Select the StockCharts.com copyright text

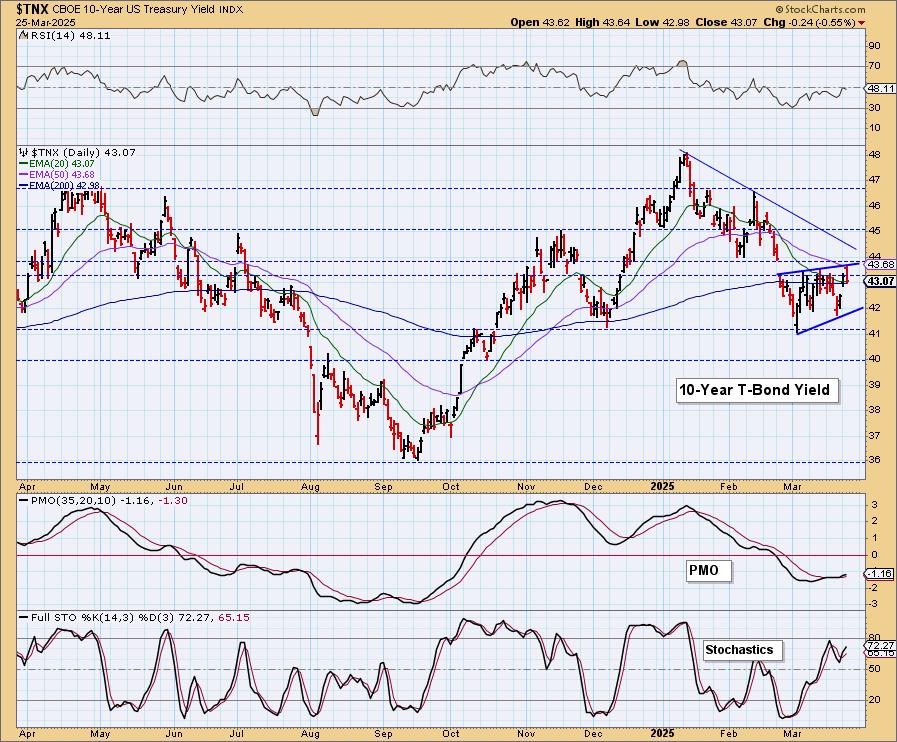820,9
